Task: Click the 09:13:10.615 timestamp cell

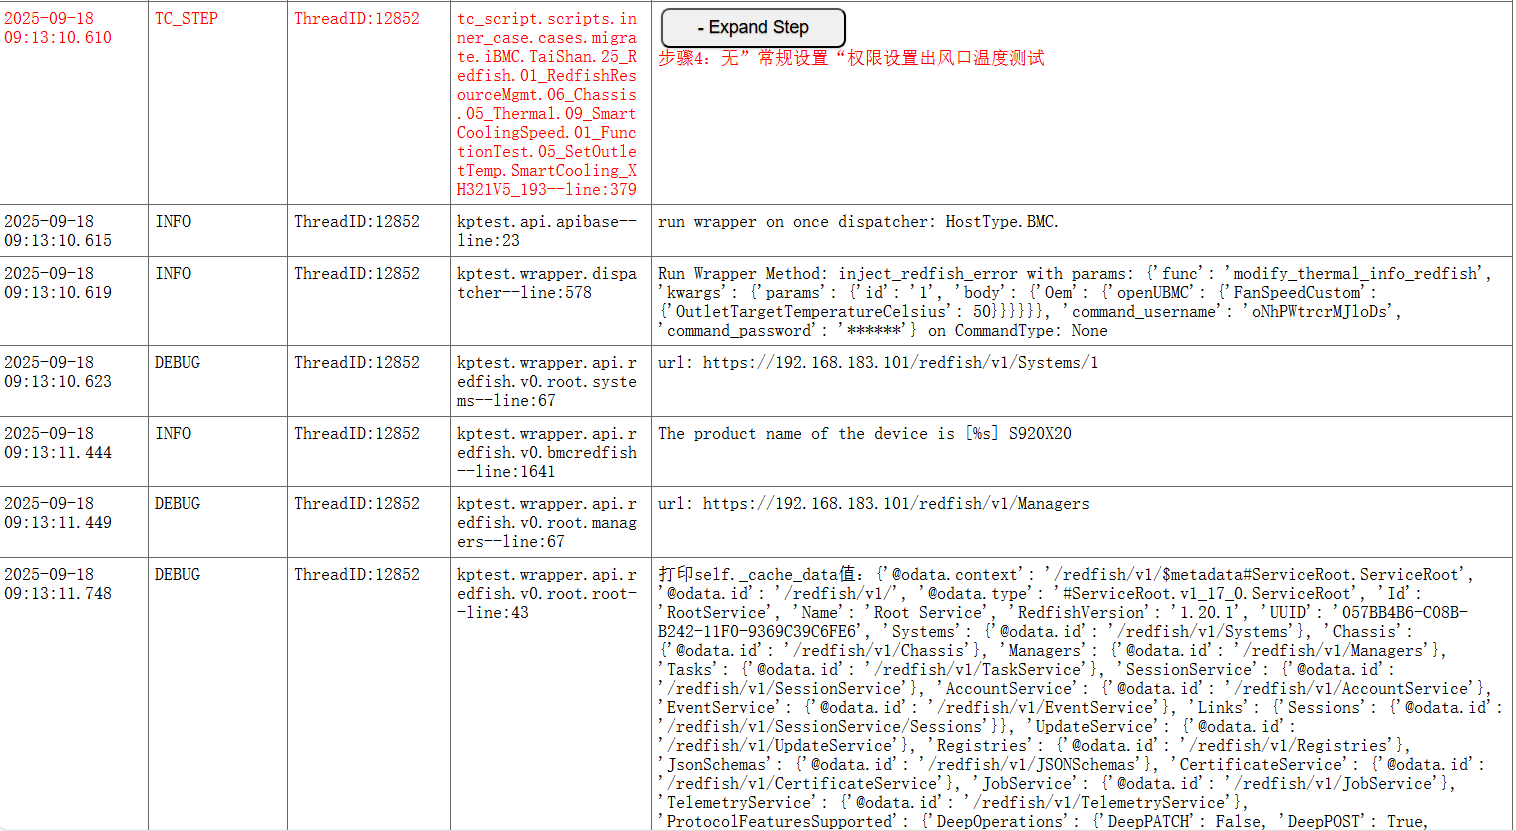Action: pyautogui.click(x=58, y=231)
